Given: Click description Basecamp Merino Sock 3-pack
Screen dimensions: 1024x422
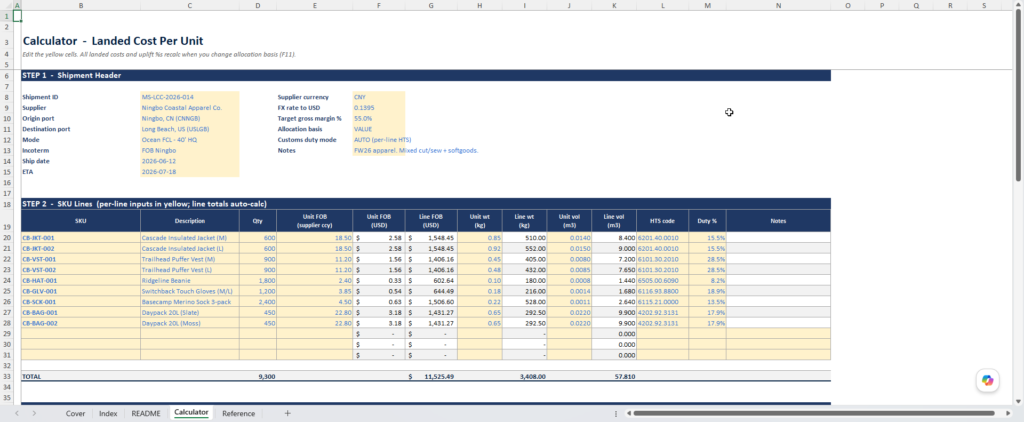Looking at the screenshot, I should (x=190, y=302).
